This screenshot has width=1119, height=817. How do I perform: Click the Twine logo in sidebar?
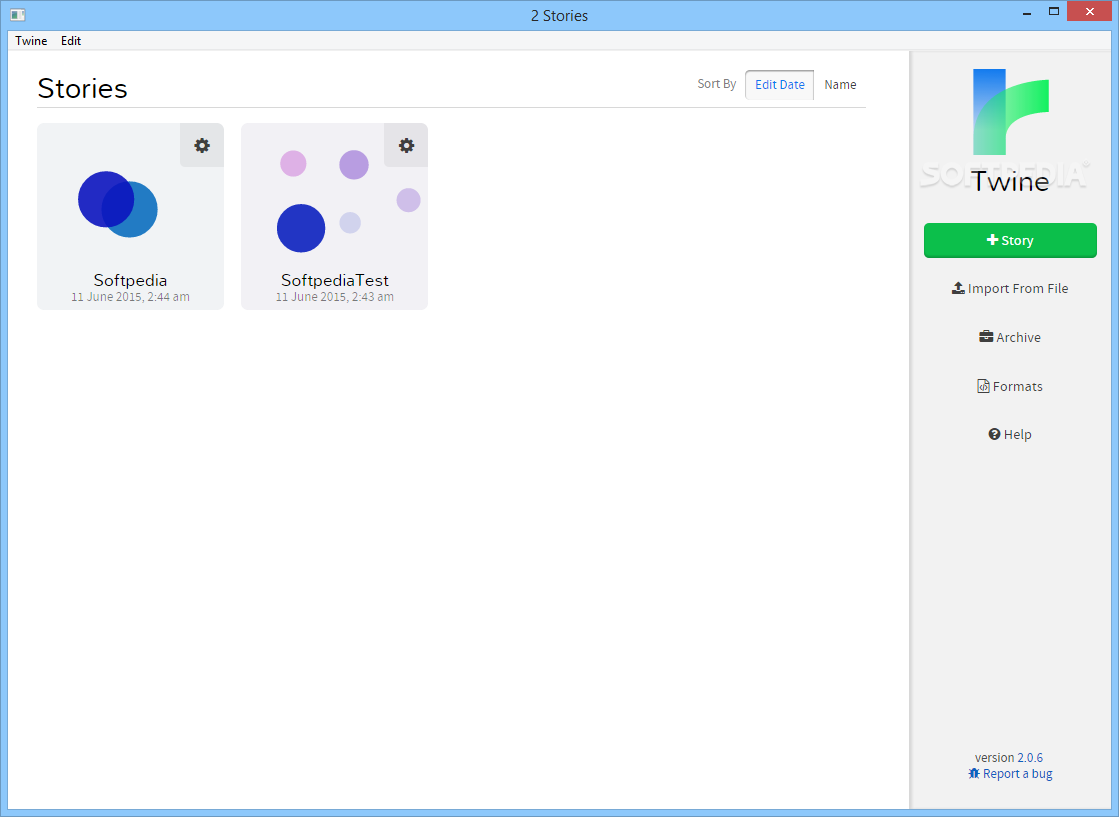click(1011, 112)
